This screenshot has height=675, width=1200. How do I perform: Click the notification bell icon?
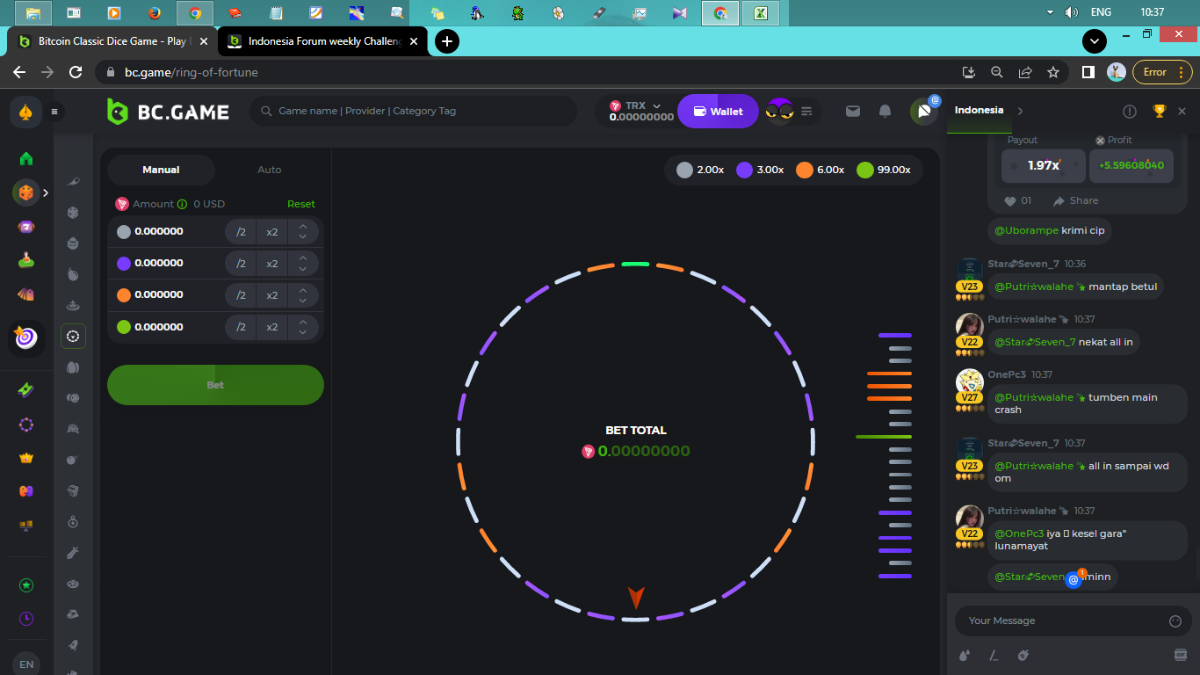pyautogui.click(x=885, y=111)
